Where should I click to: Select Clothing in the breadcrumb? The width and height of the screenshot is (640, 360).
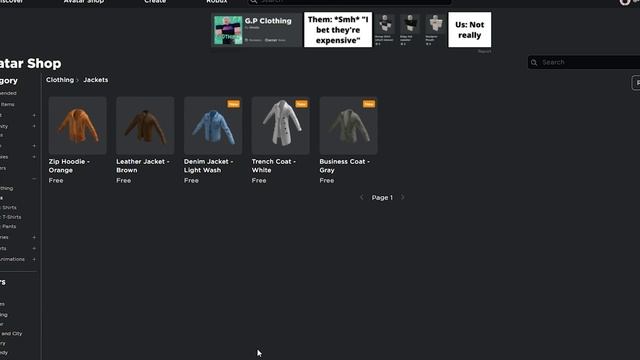click(60, 80)
